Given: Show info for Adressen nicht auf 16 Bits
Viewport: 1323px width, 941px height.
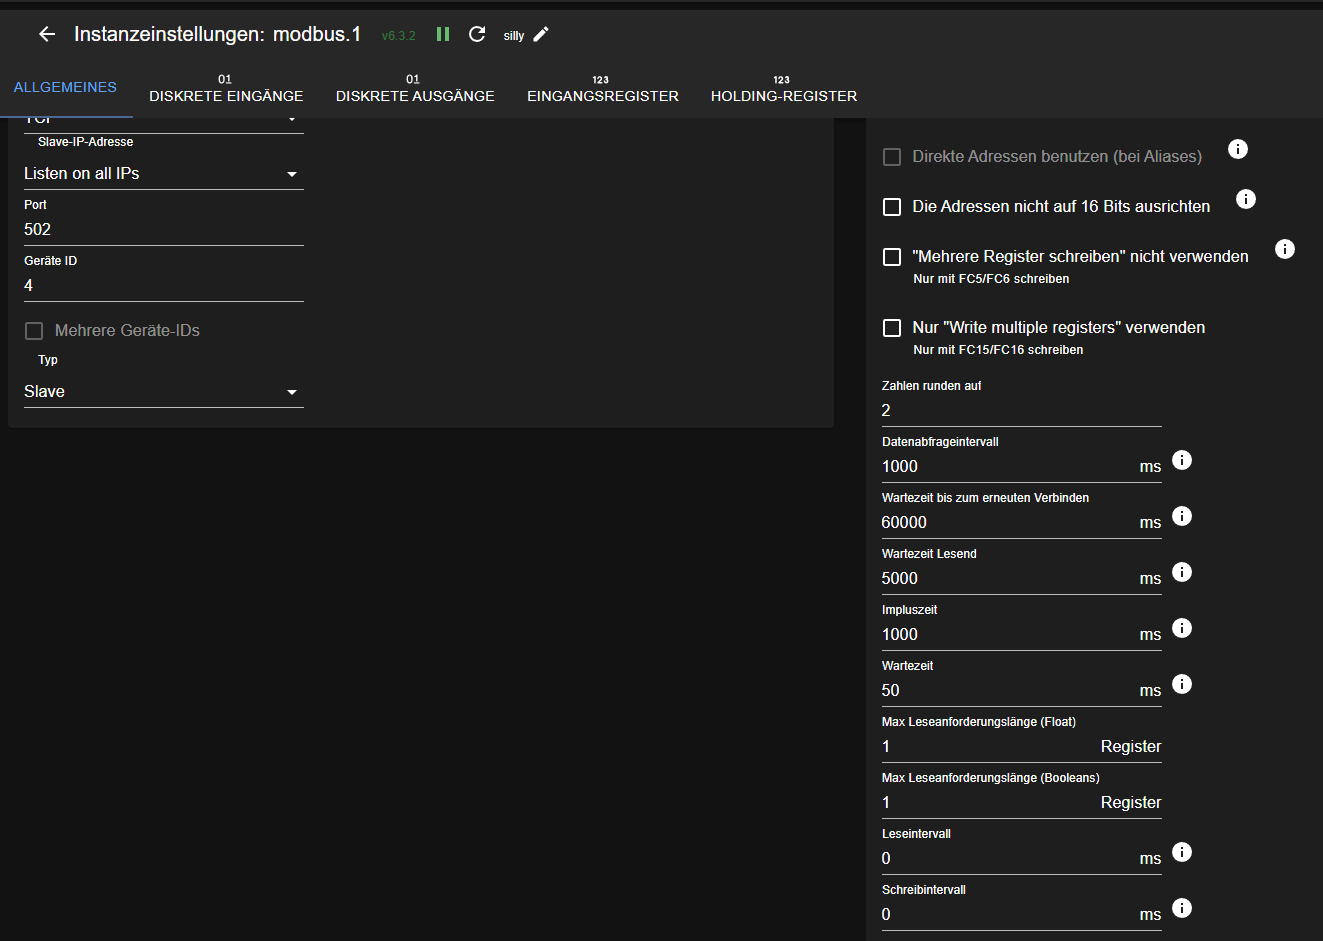Looking at the screenshot, I should [x=1246, y=199].
